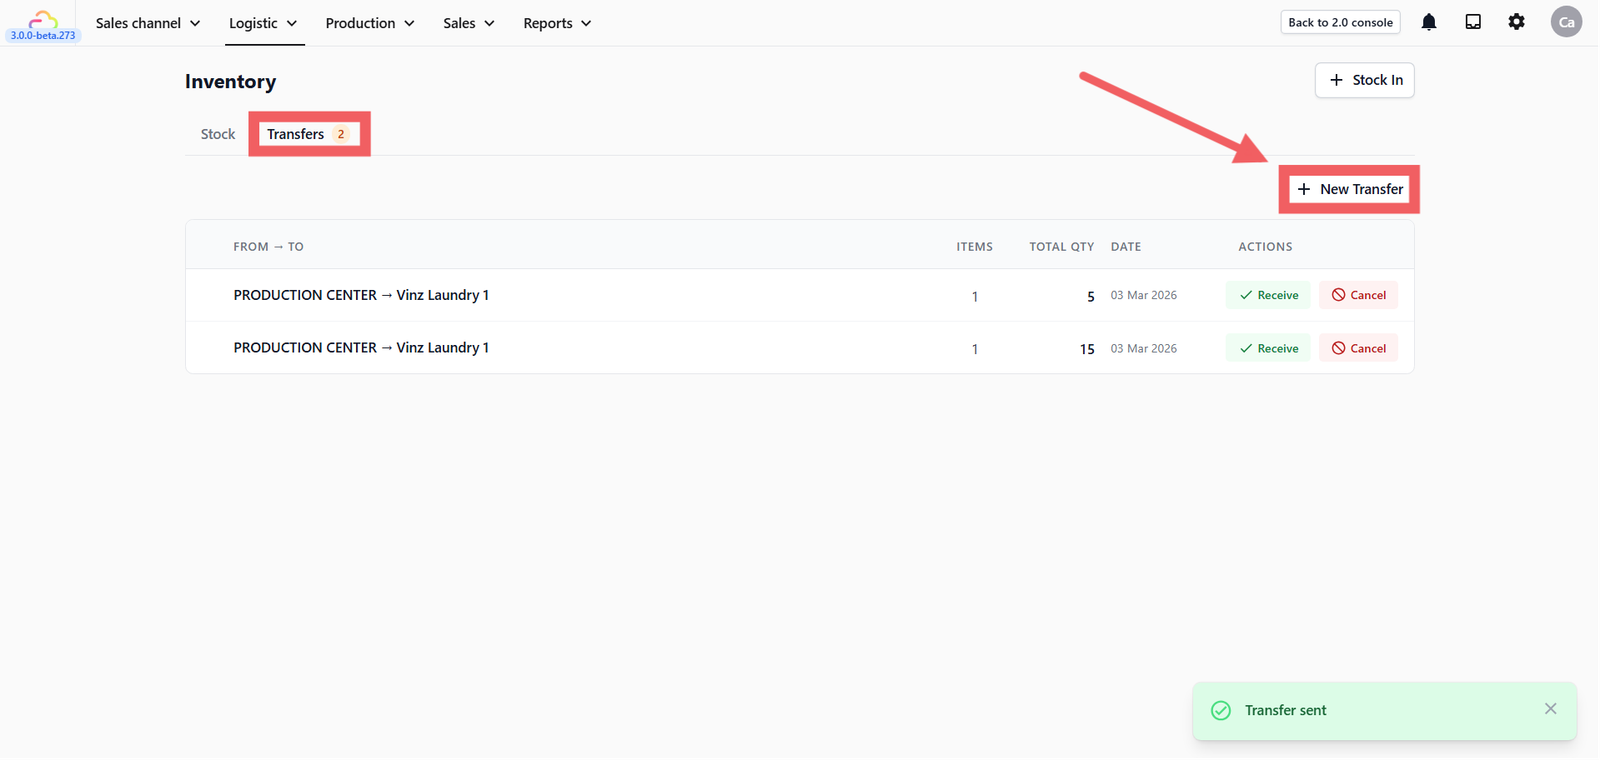Cancel the transfer with quantity 5
The height and width of the screenshot is (760, 1600).
(1358, 295)
